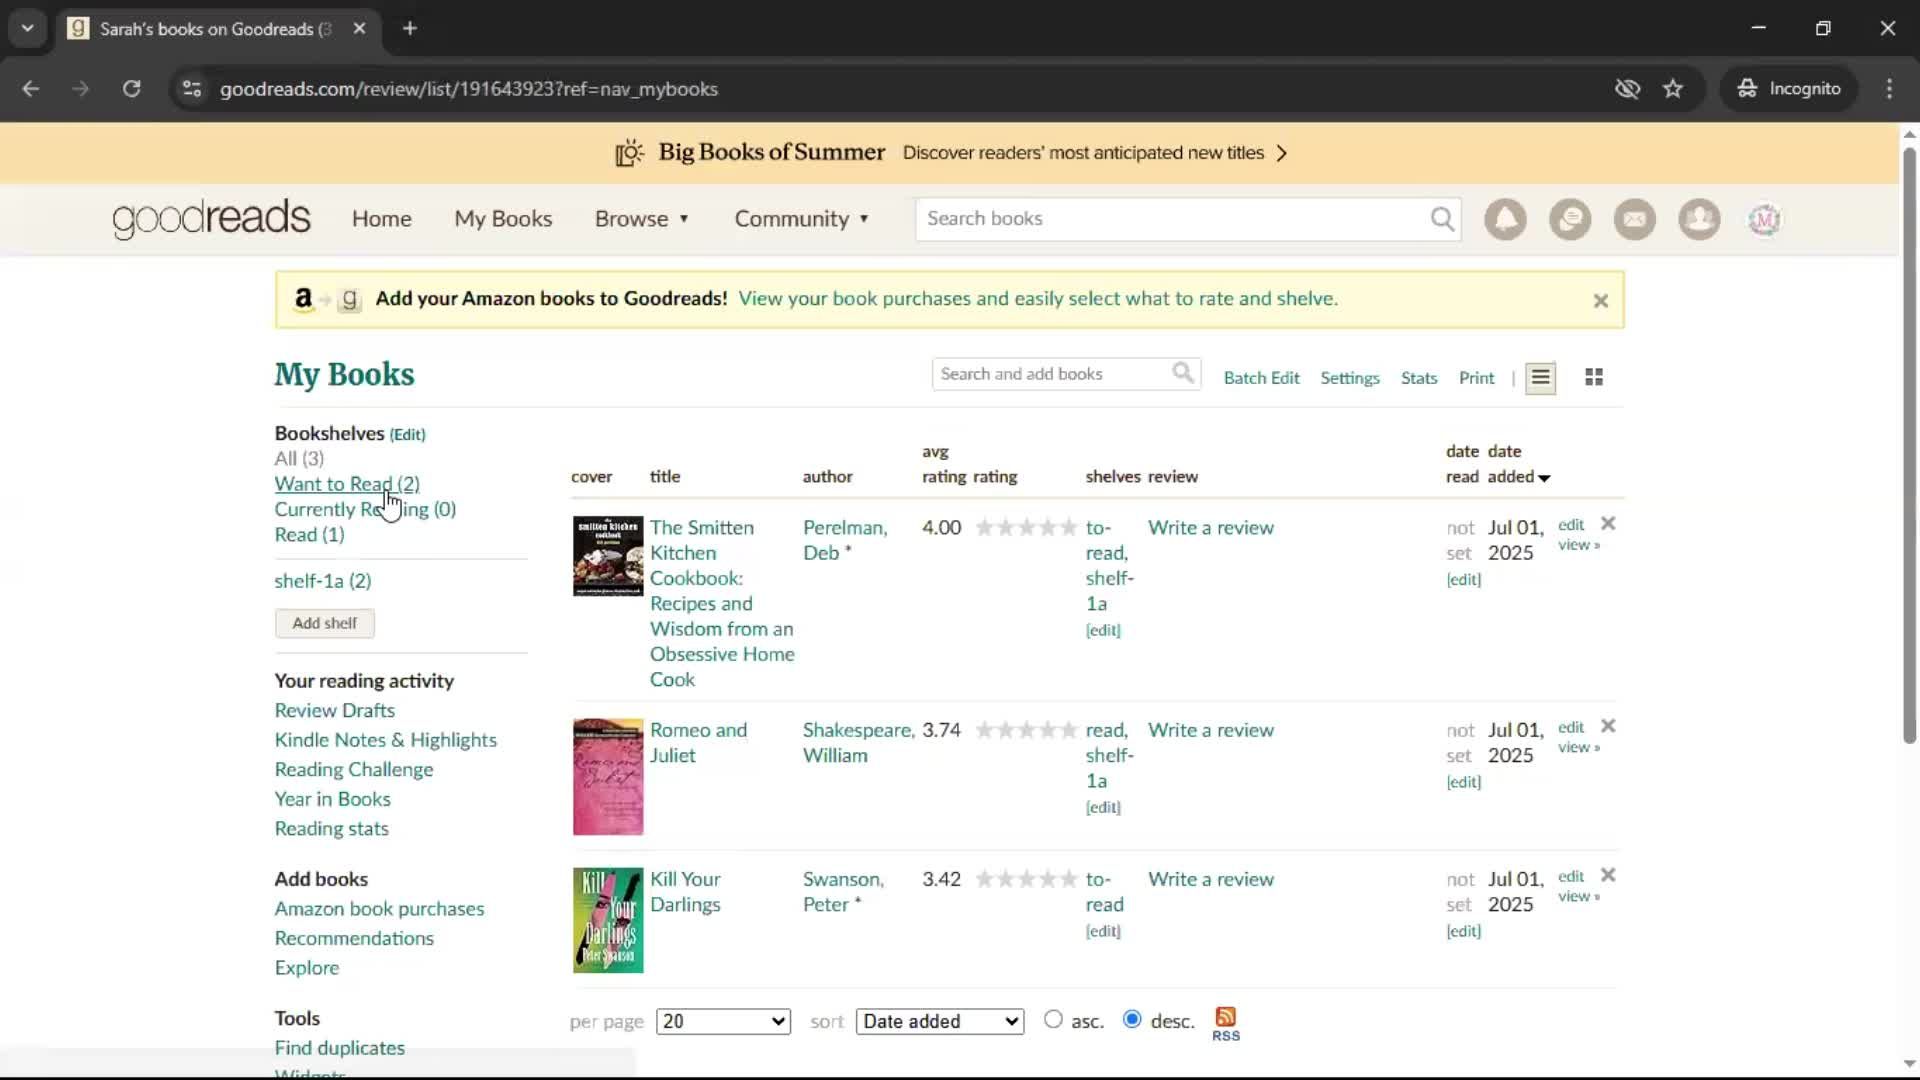Click the Add shelf button
The height and width of the screenshot is (1080, 1920).
tap(325, 623)
